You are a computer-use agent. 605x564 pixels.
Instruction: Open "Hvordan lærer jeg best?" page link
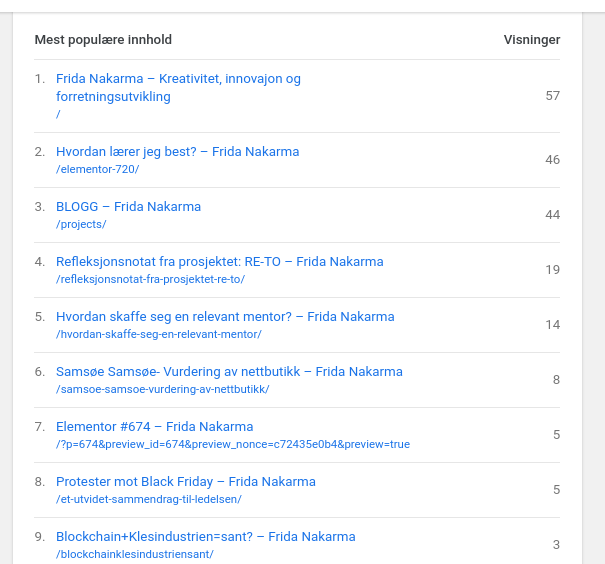click(x=177, y=152)
